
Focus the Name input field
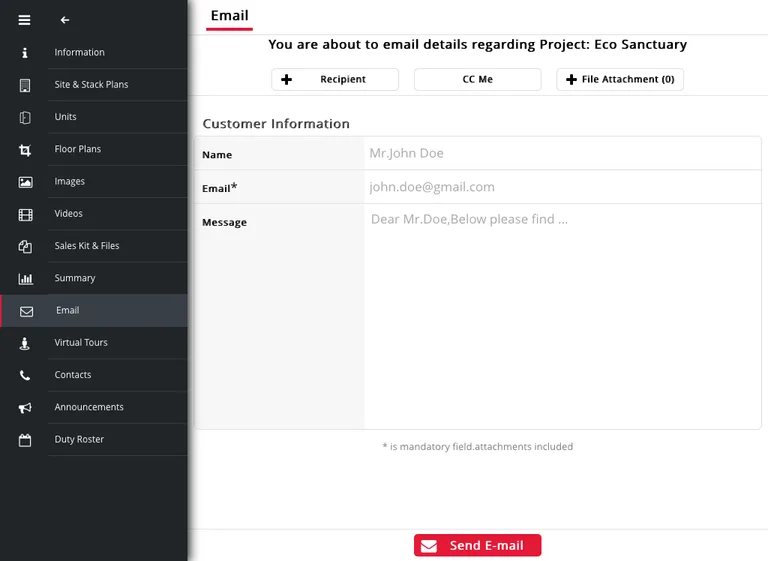(x=560, y=154)
